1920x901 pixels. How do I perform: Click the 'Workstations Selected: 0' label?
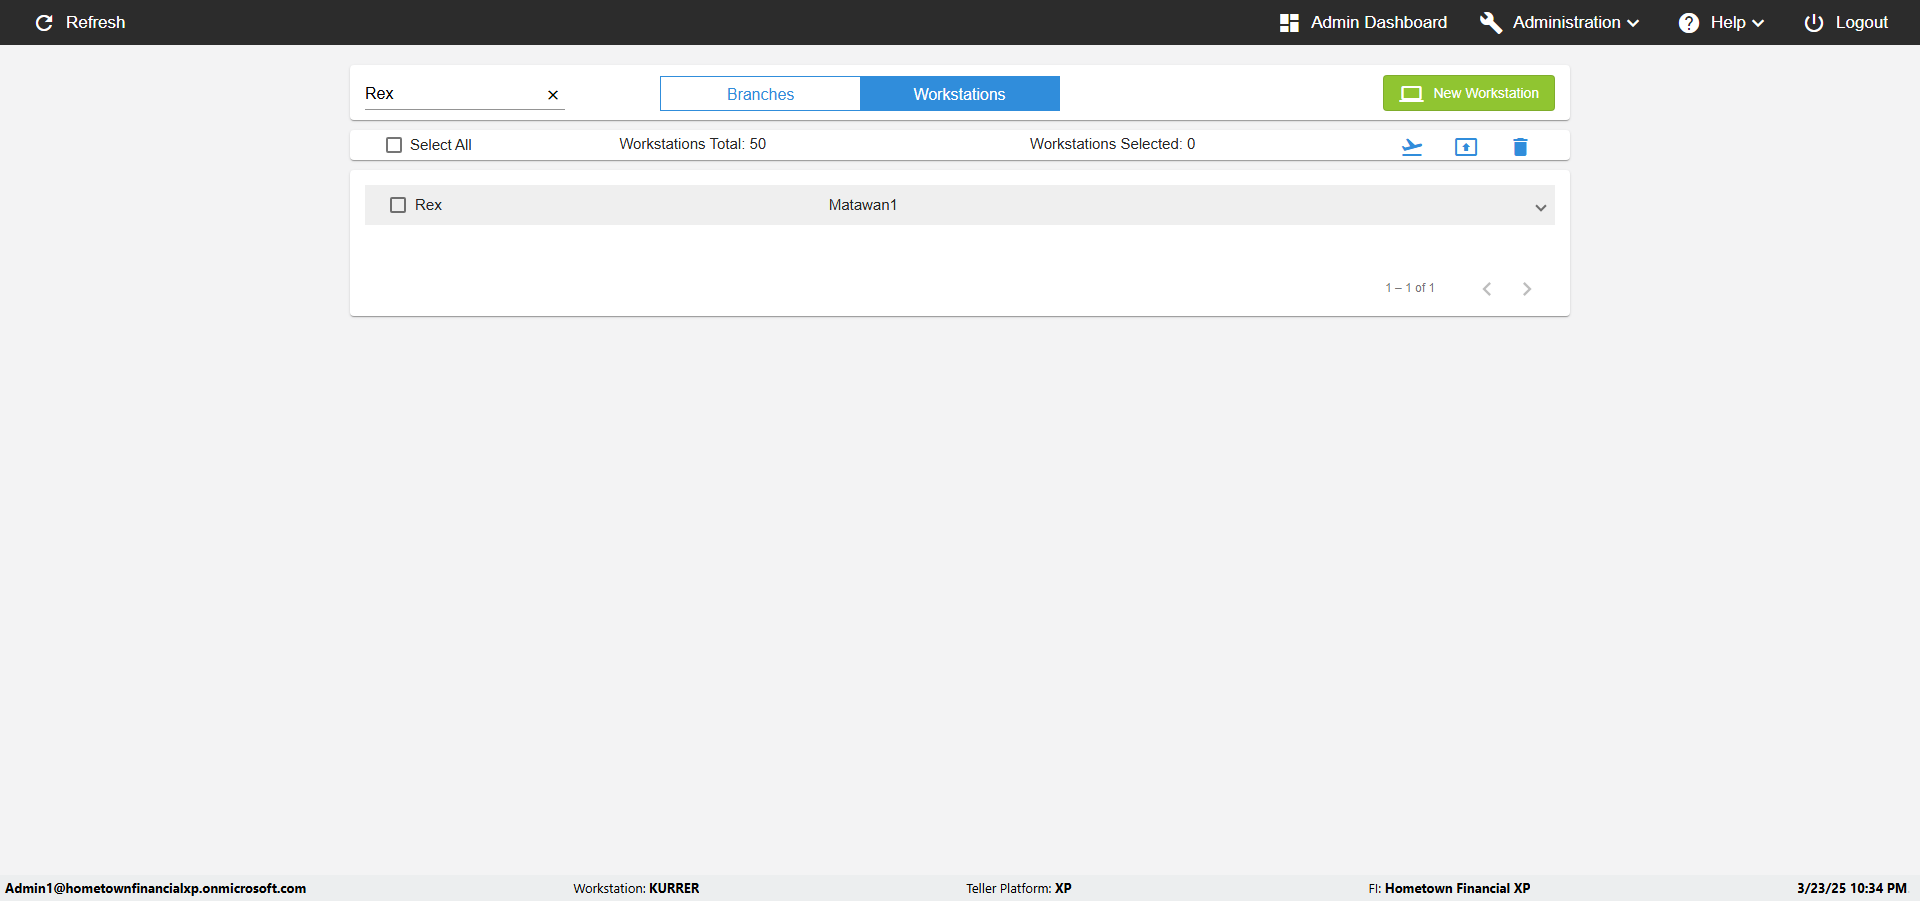[1112, 144]
